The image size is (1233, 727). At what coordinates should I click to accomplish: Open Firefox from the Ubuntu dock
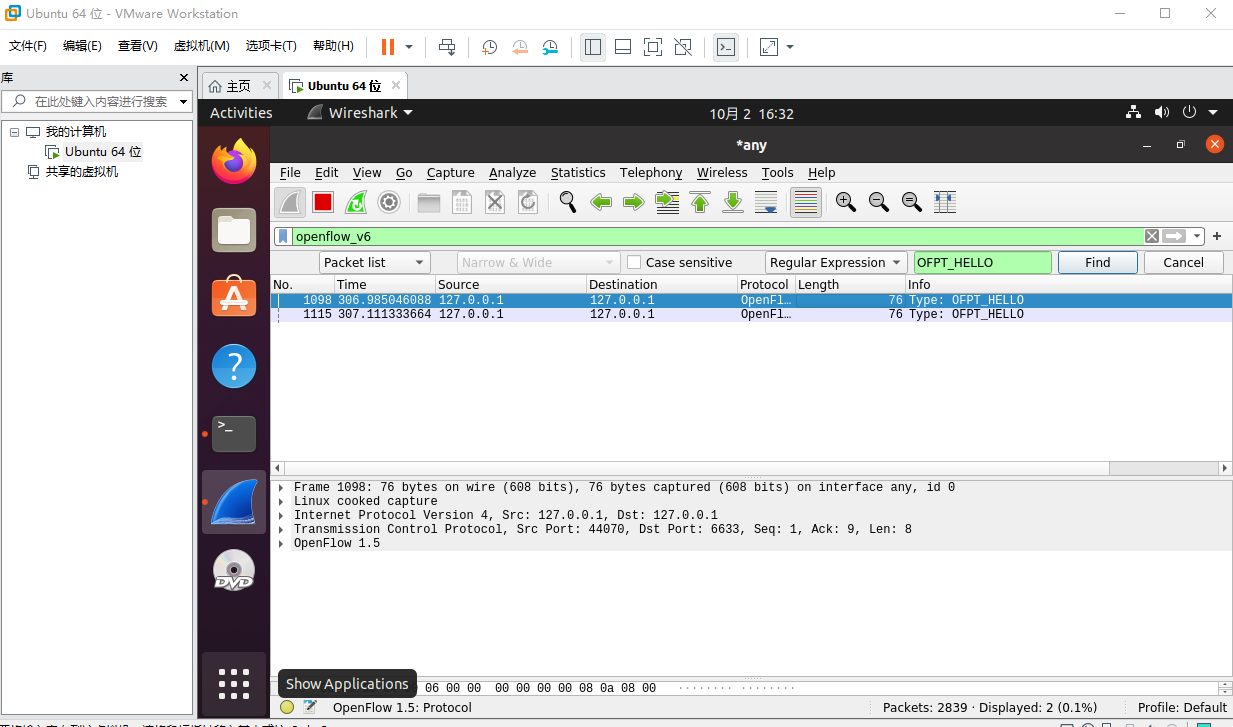[234, 161]
